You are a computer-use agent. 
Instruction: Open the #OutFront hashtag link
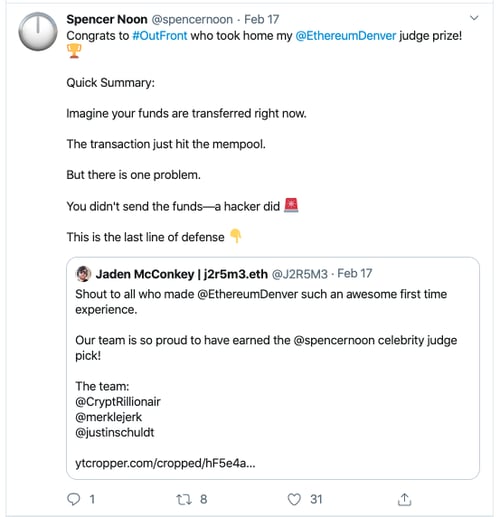[x=160, y=36]
